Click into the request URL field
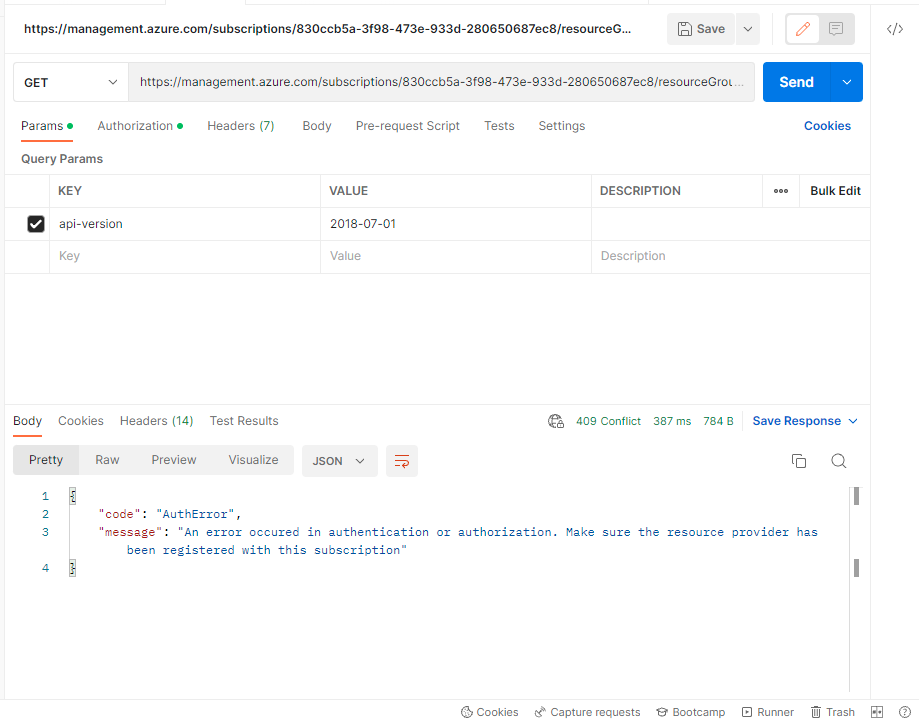 pyautogui.click(x=441, y=82)
